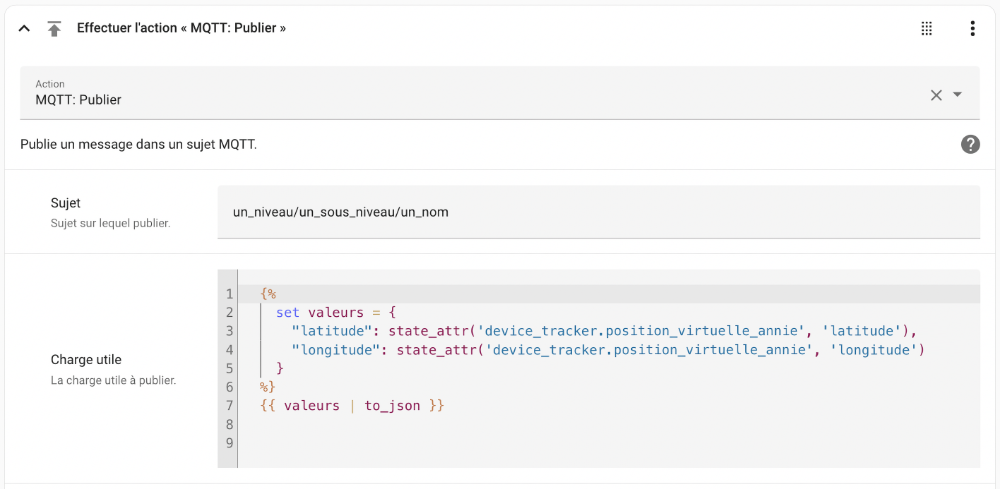Click the Action combo box value MQTT: Publier
This screenshot has height=489, width=1000.
click(78, 100)
